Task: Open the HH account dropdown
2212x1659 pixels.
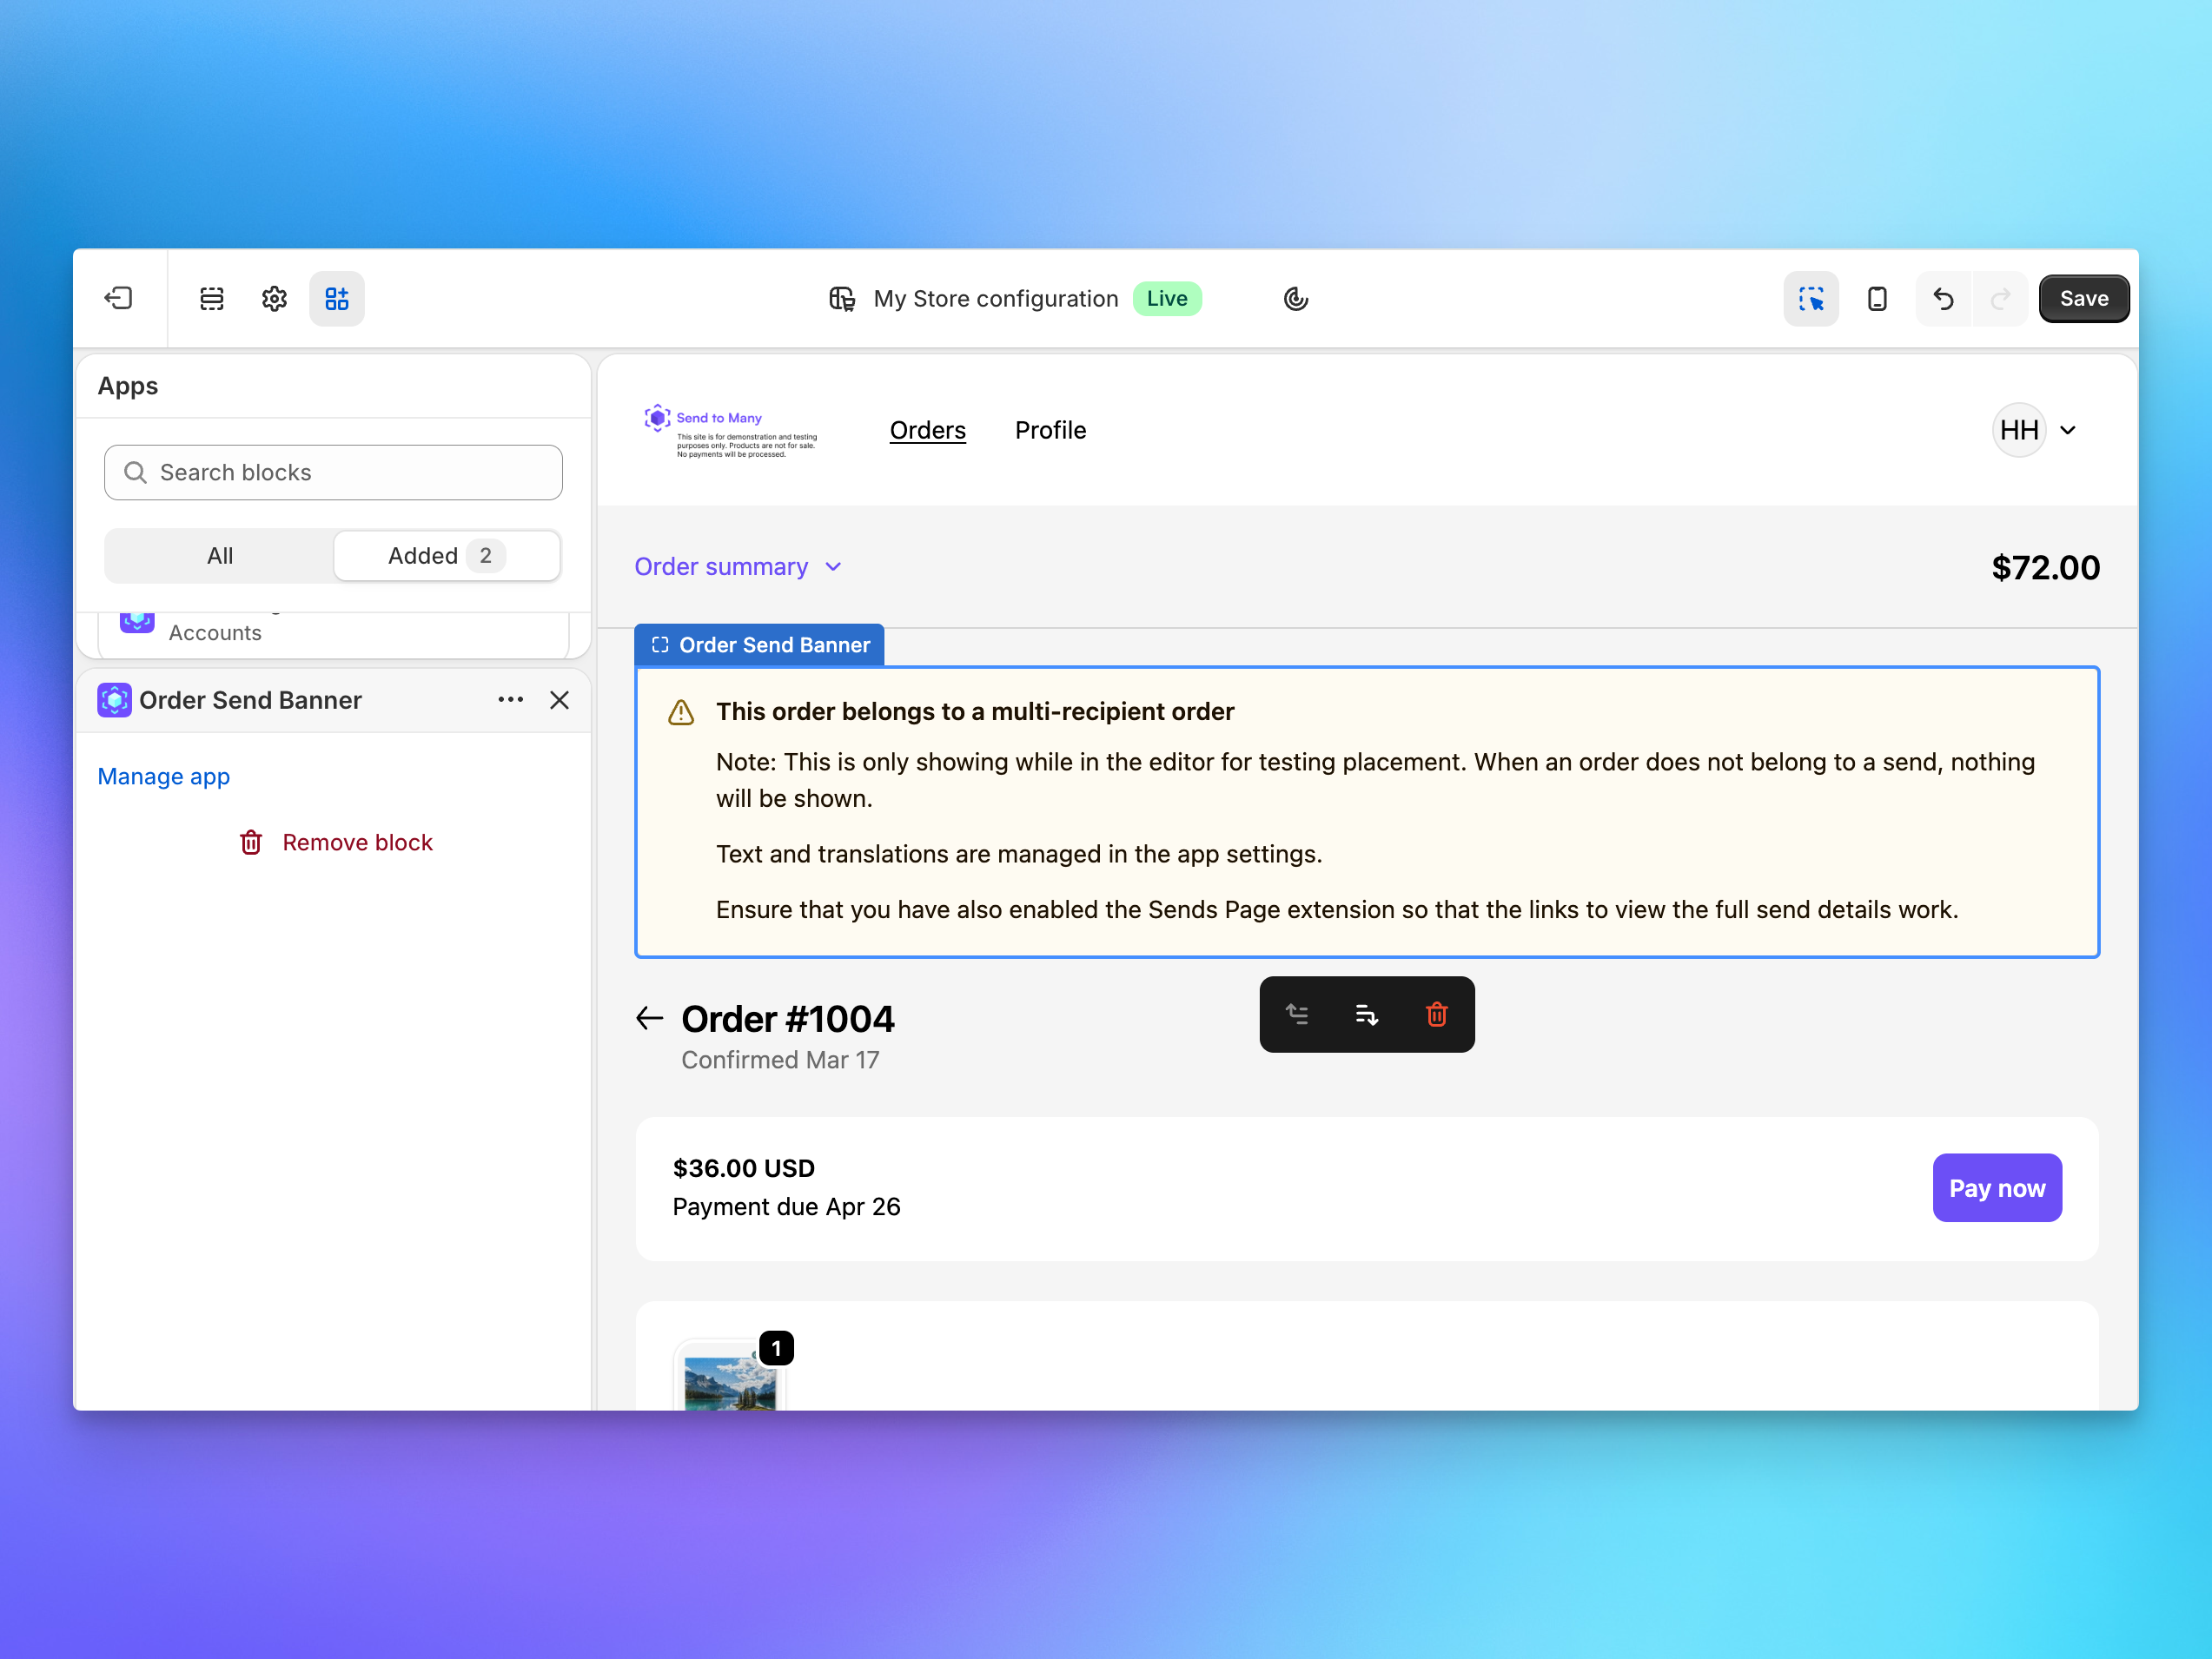Action: click(2036, 430)
